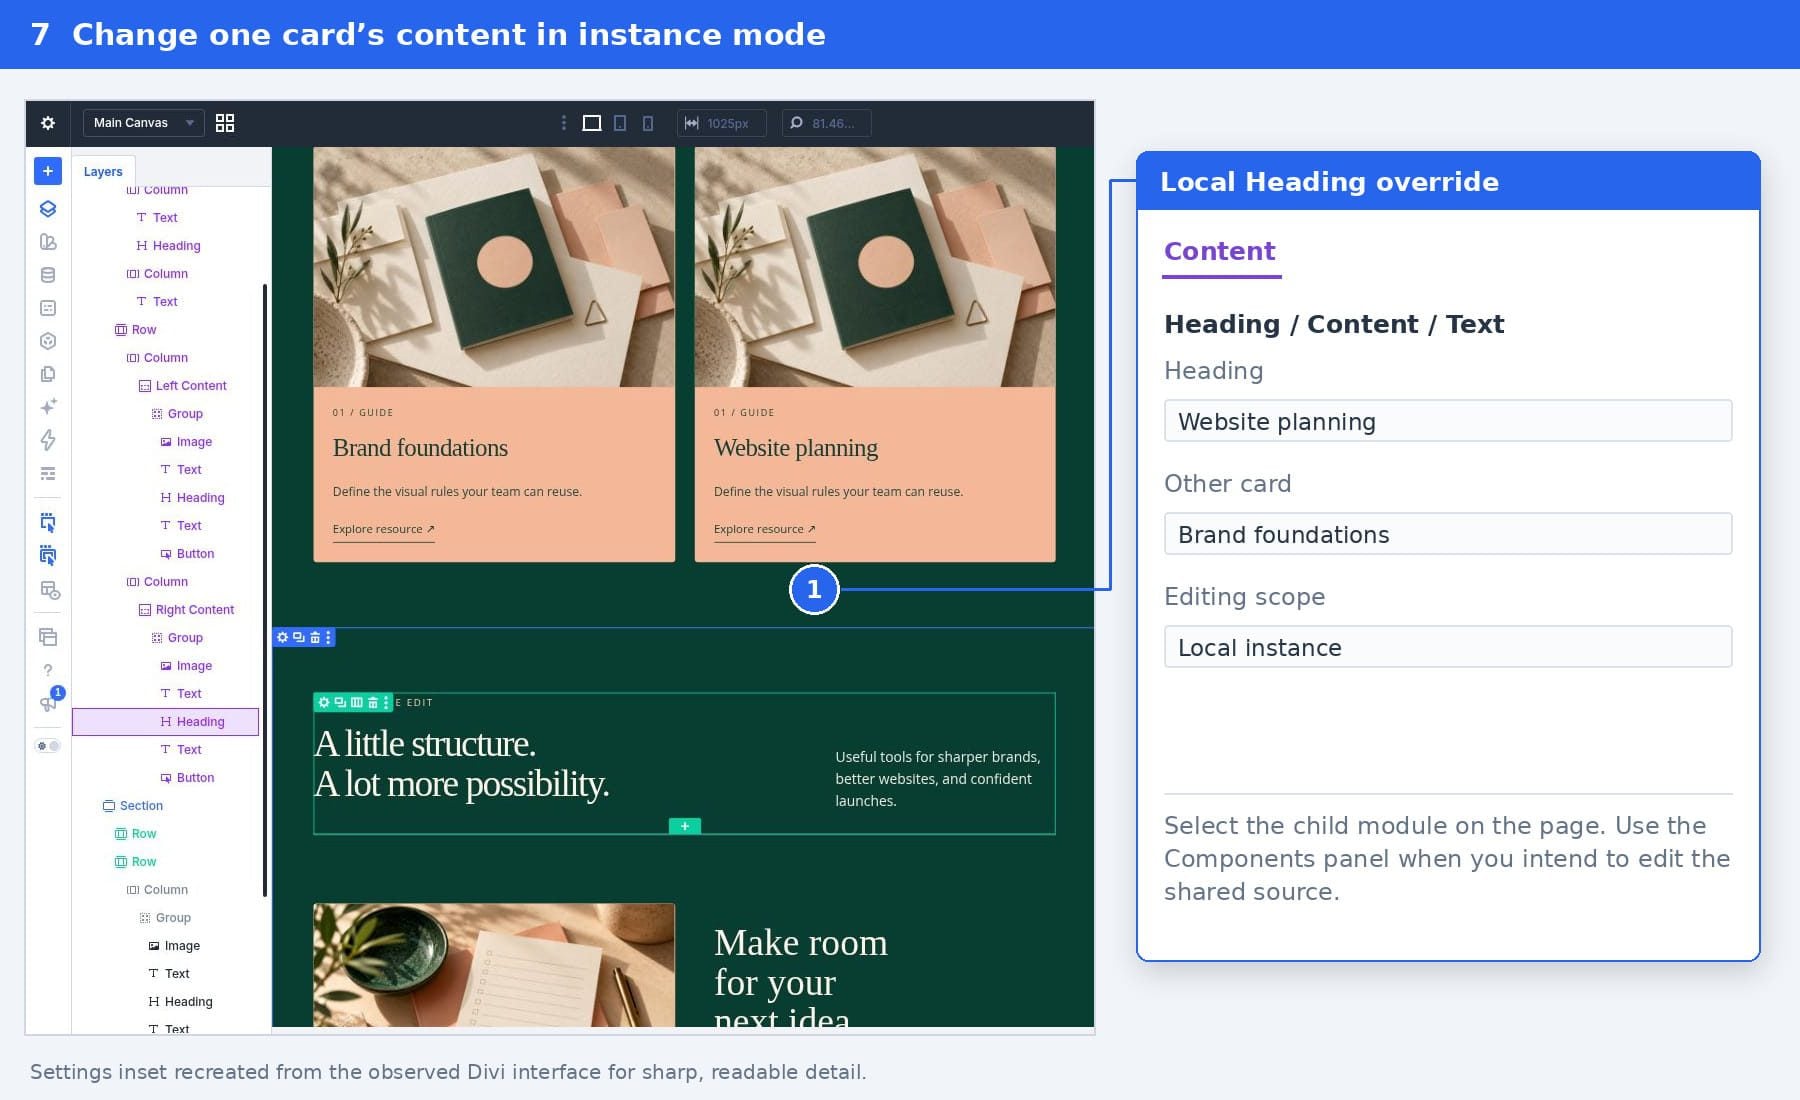Open the help question mark icon
The width and height of the screenshot is (1800, 1100).
point(48,670)
